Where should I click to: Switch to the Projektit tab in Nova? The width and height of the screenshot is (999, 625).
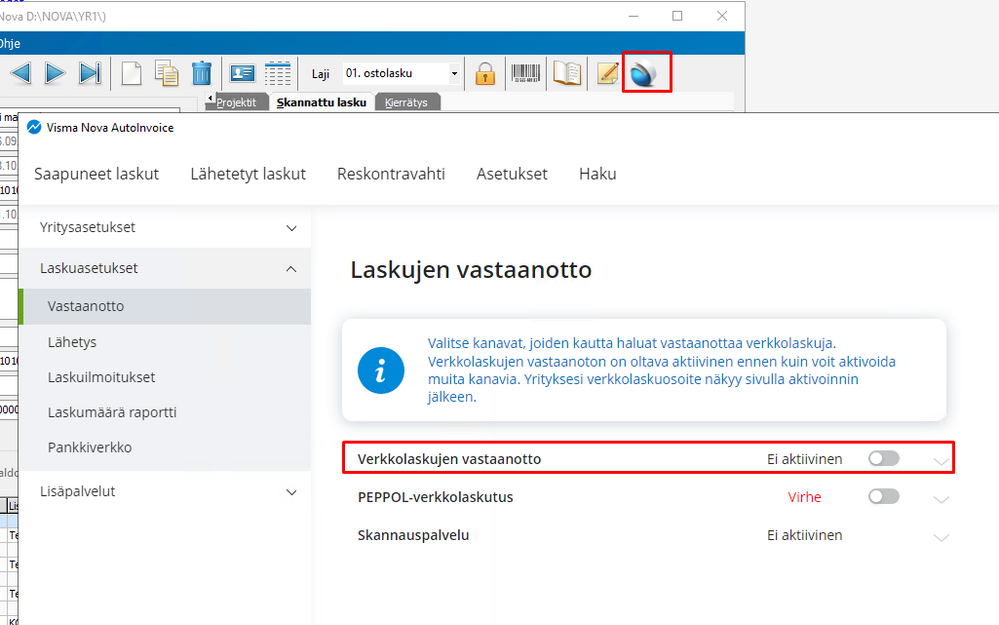(x=236, y=103)
